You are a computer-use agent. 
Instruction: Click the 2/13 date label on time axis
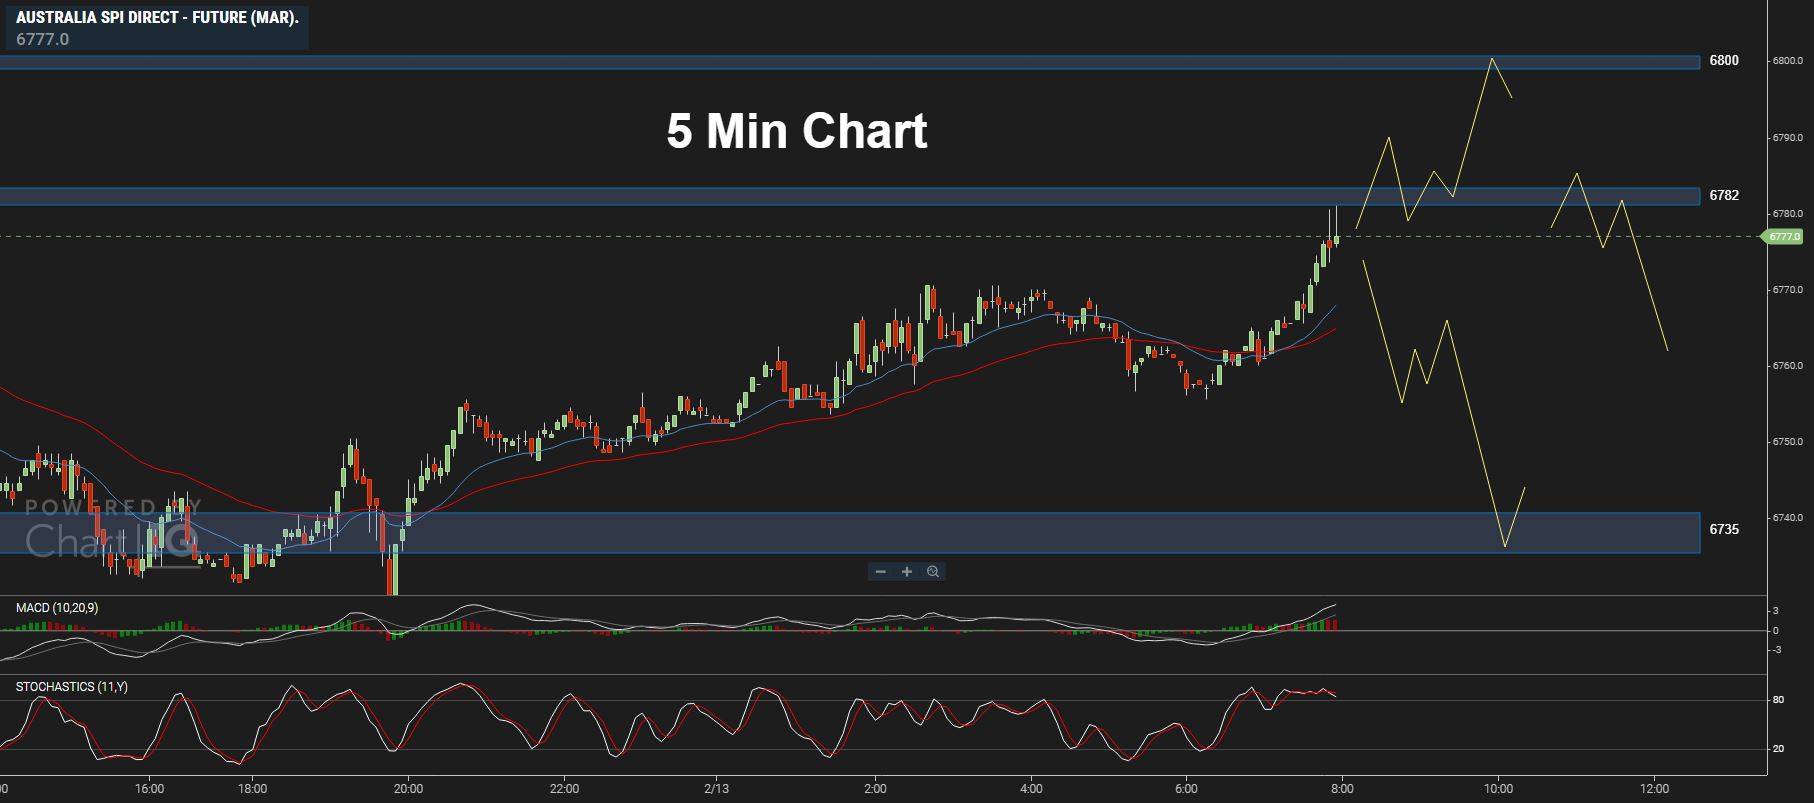(716, 789)
